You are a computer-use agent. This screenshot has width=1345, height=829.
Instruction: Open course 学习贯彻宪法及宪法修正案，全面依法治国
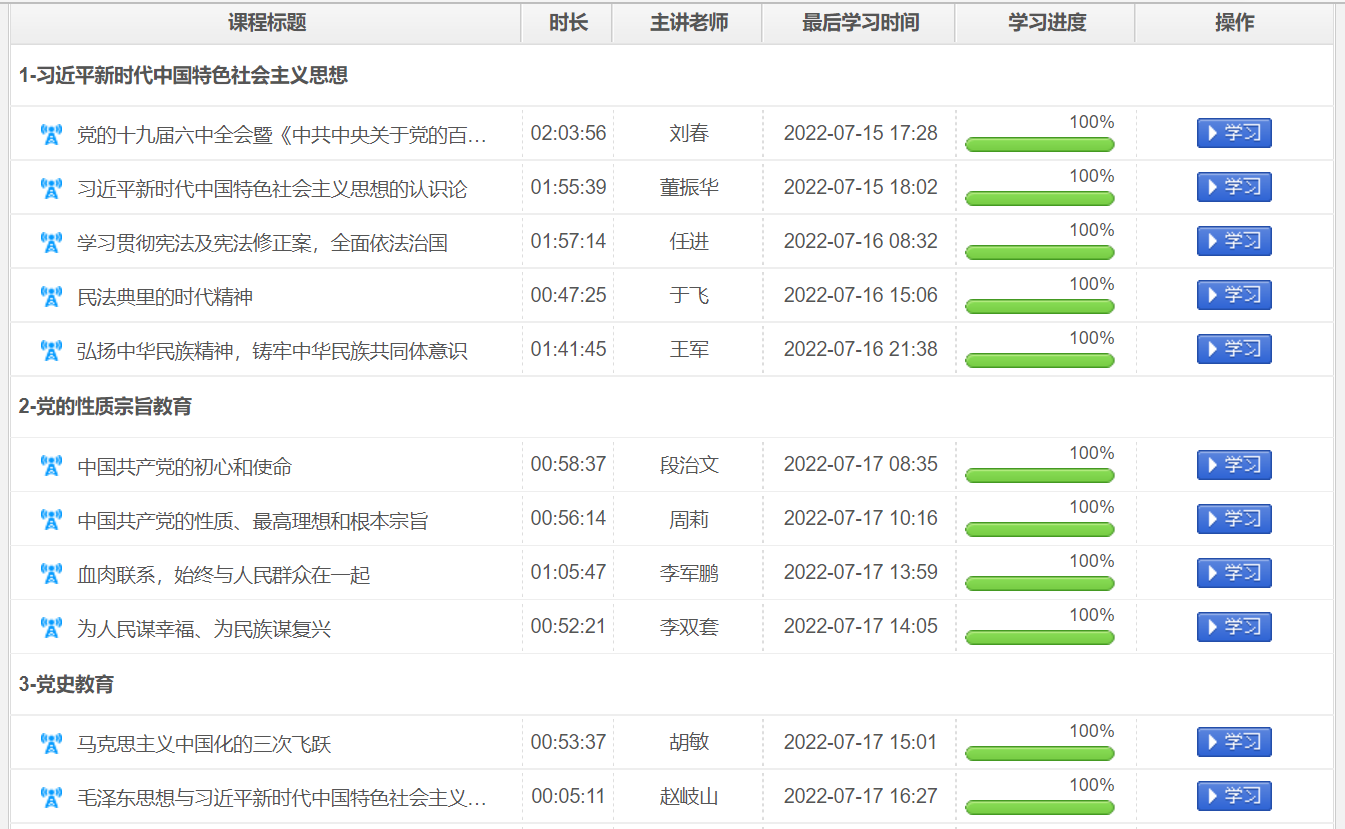coord(262,243)
